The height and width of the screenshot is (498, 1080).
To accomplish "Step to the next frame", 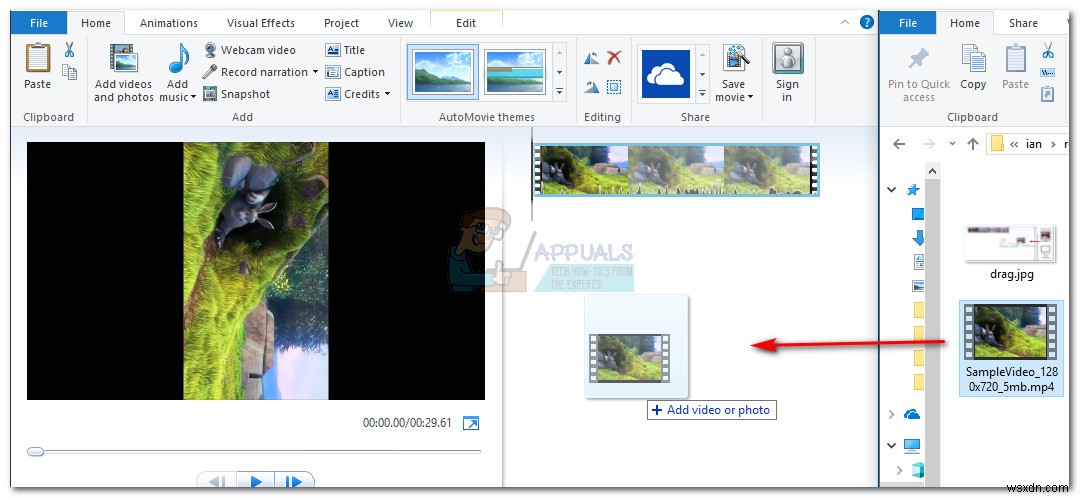I will click(x=295, y=481).
